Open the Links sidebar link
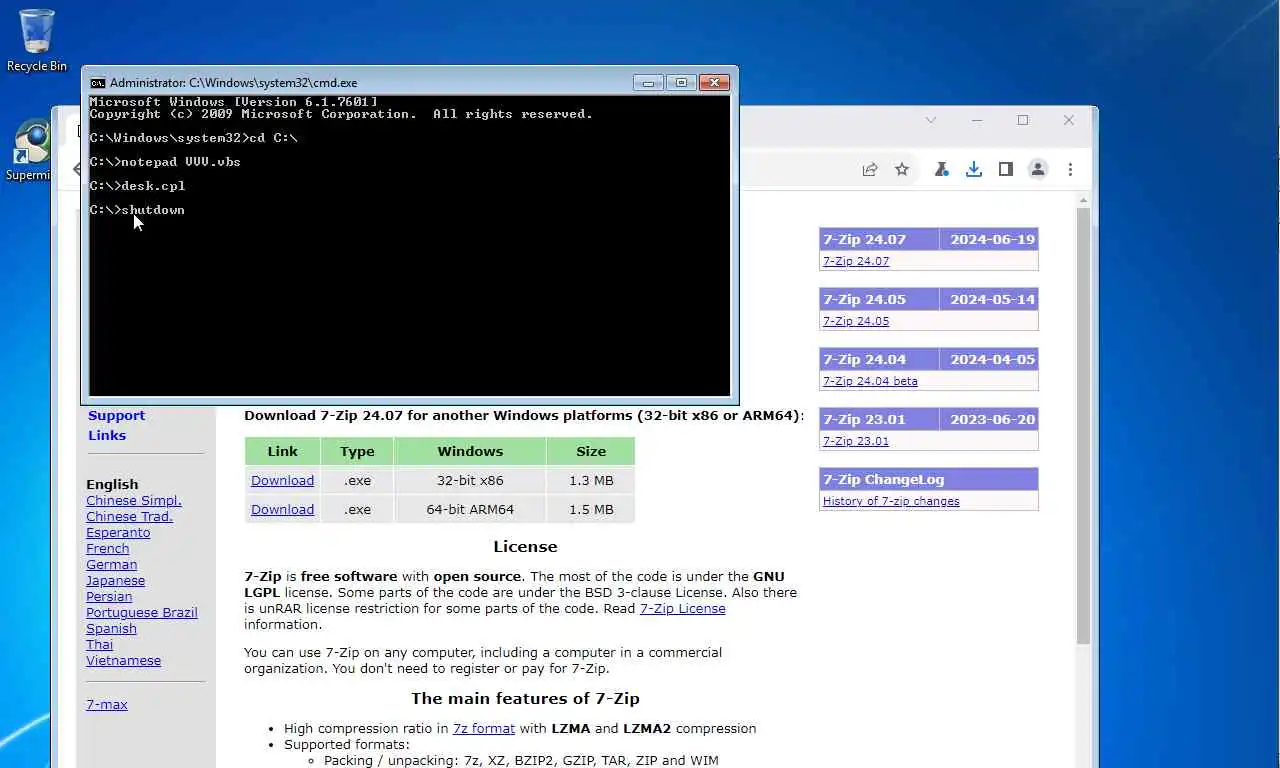Screen dimensions: 1280x768 tap(107, 435)
